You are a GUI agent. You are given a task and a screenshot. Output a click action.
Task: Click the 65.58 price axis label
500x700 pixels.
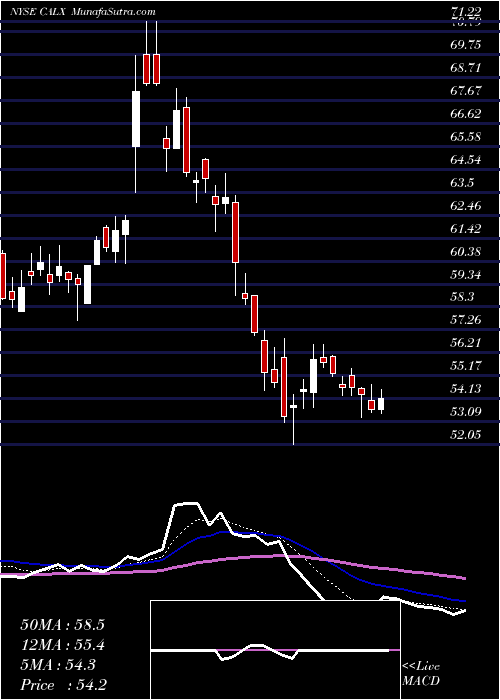(x=466, y=136)
